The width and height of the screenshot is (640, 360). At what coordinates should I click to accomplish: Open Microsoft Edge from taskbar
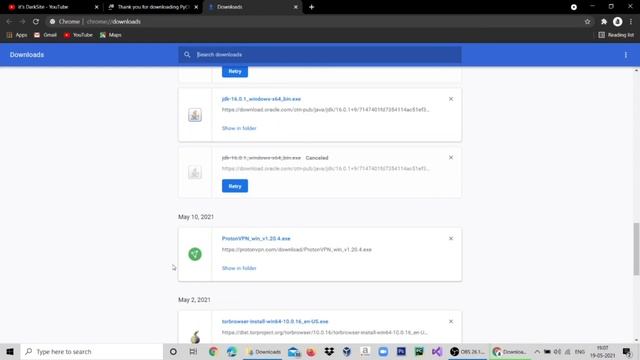pos(231,351)
